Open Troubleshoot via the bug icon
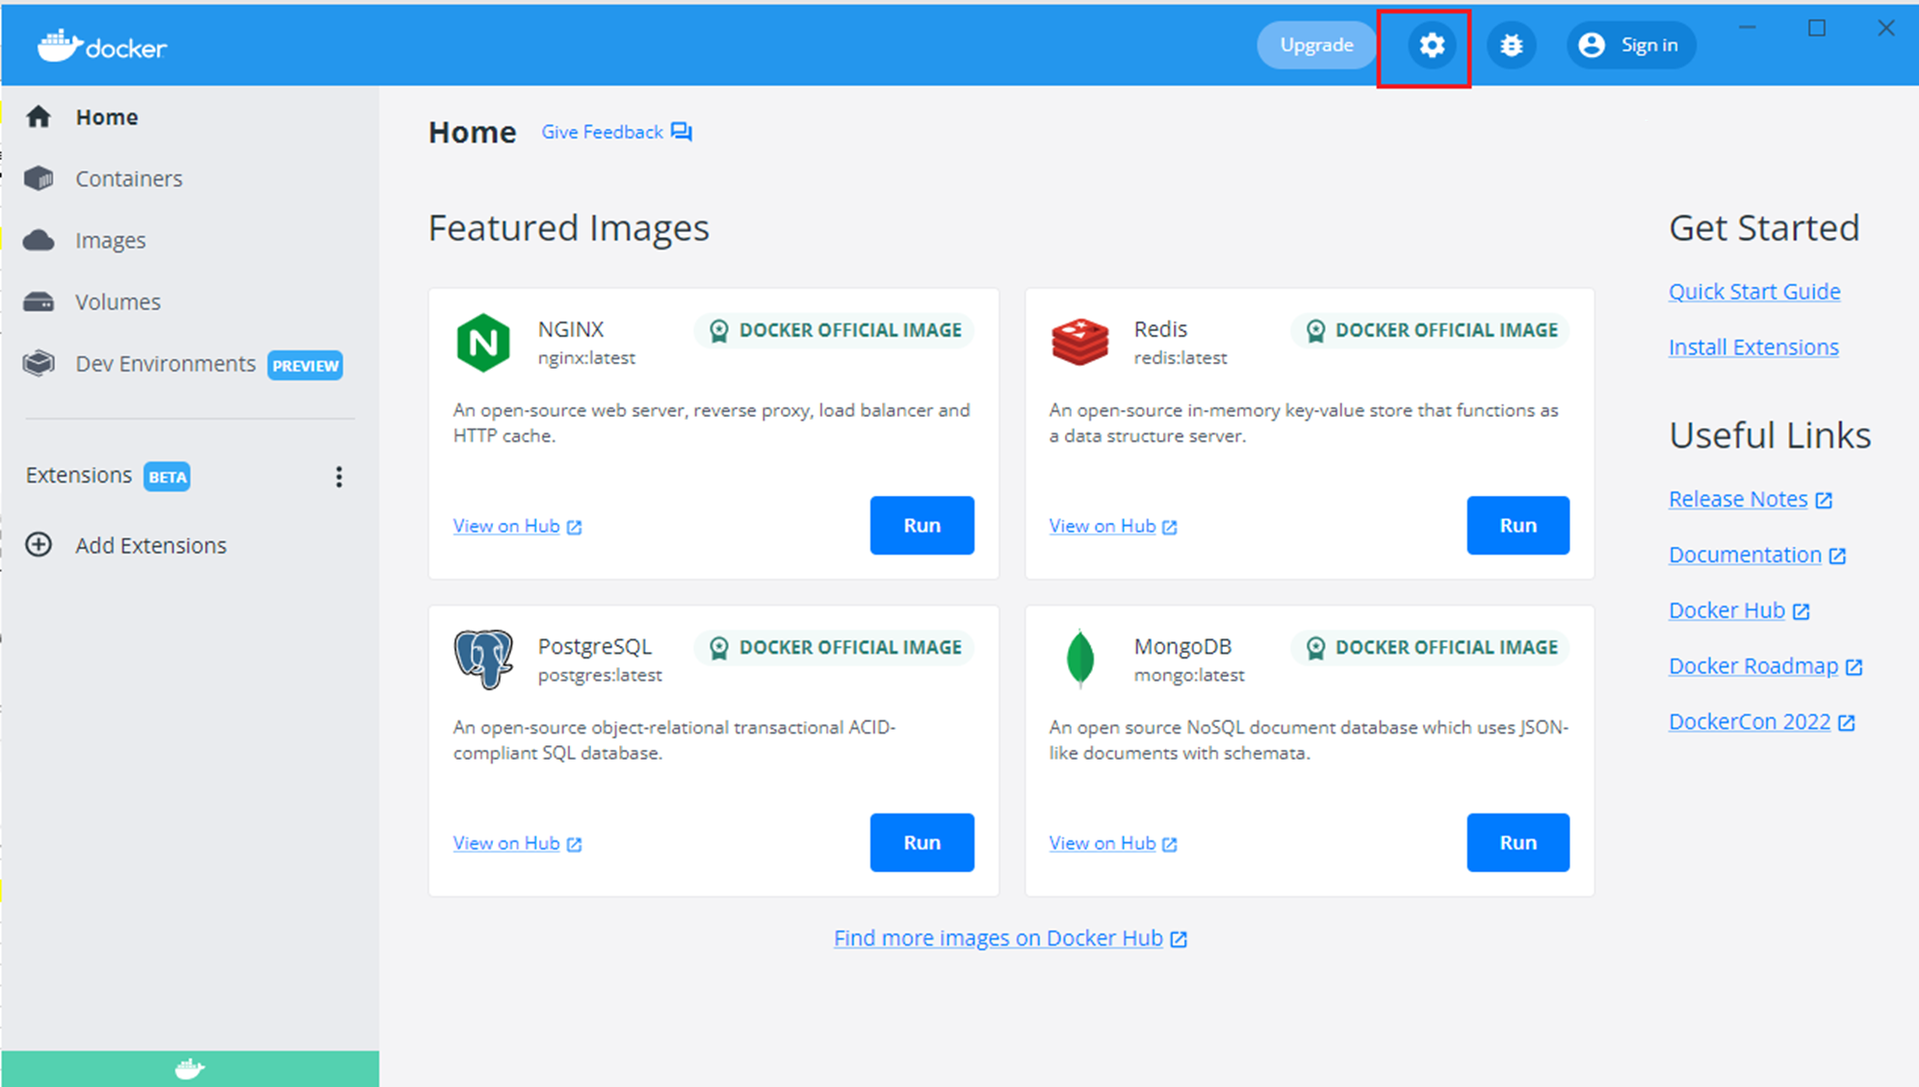The width and height of the screenshot is (1919, 1087). [x=1511, y=45]
